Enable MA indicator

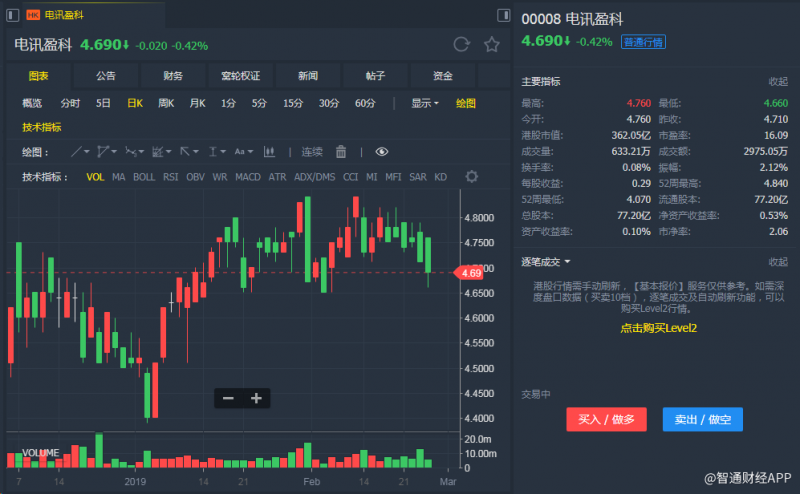pos(118,177)
